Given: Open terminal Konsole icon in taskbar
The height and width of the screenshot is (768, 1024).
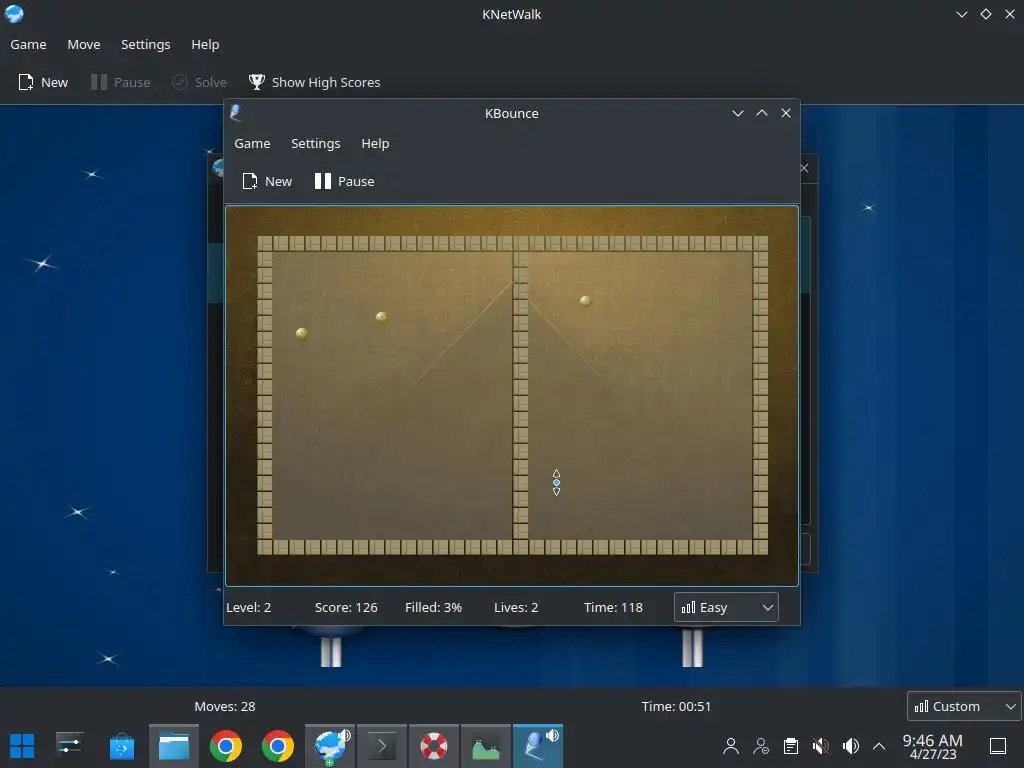Looking at the screenshot, I should [382, 746].
